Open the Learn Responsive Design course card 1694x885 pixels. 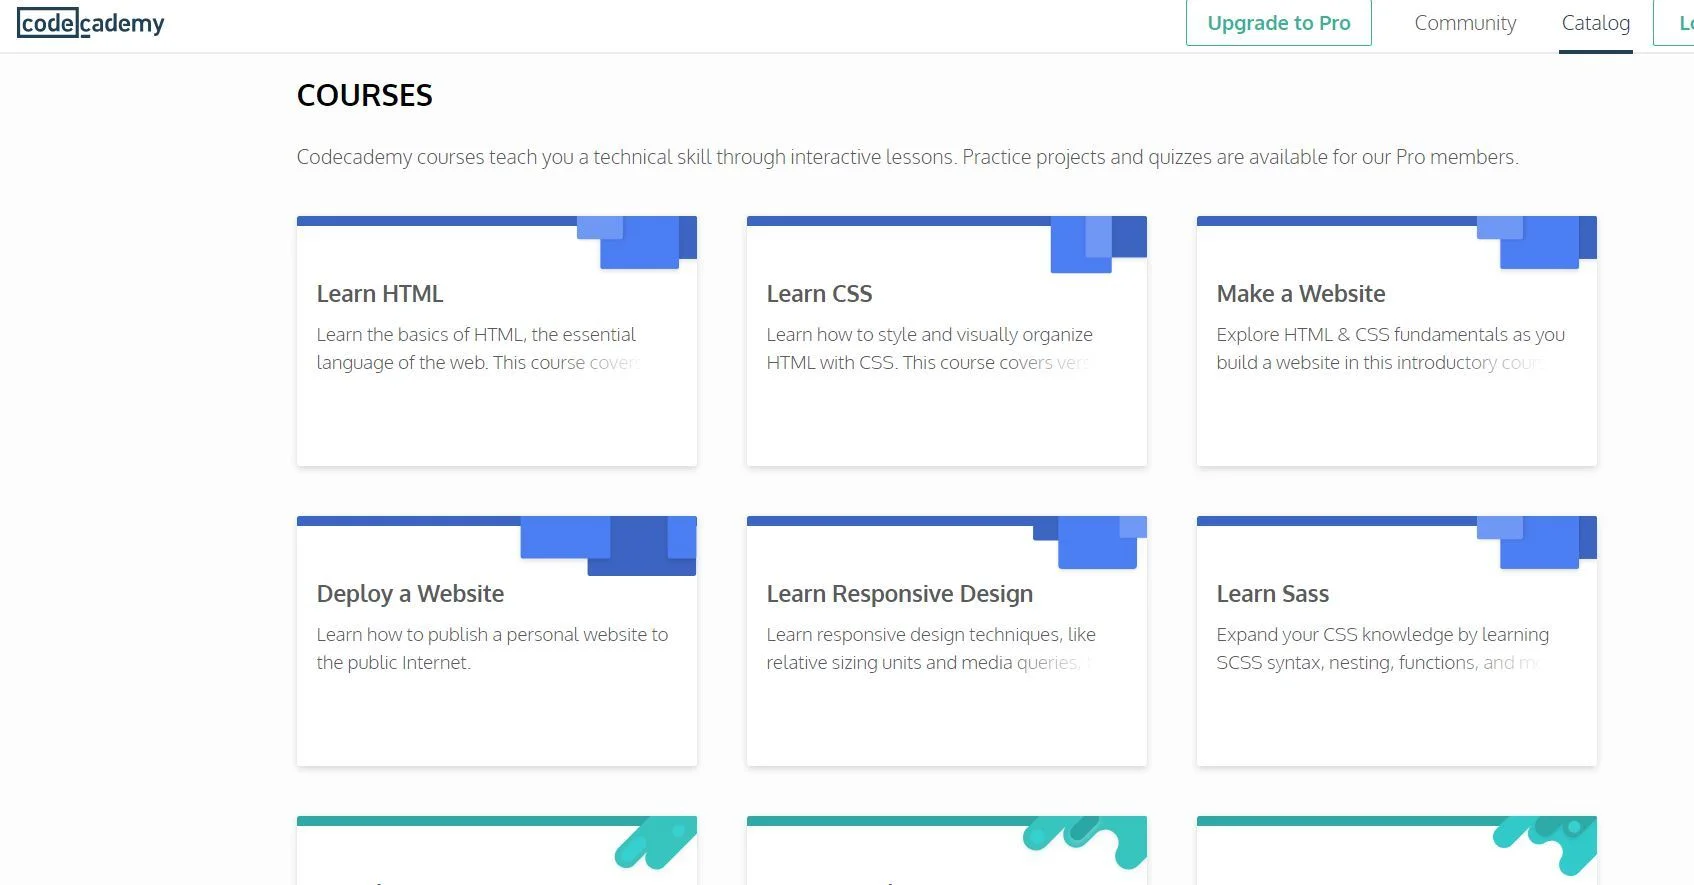tap(947, 641)
